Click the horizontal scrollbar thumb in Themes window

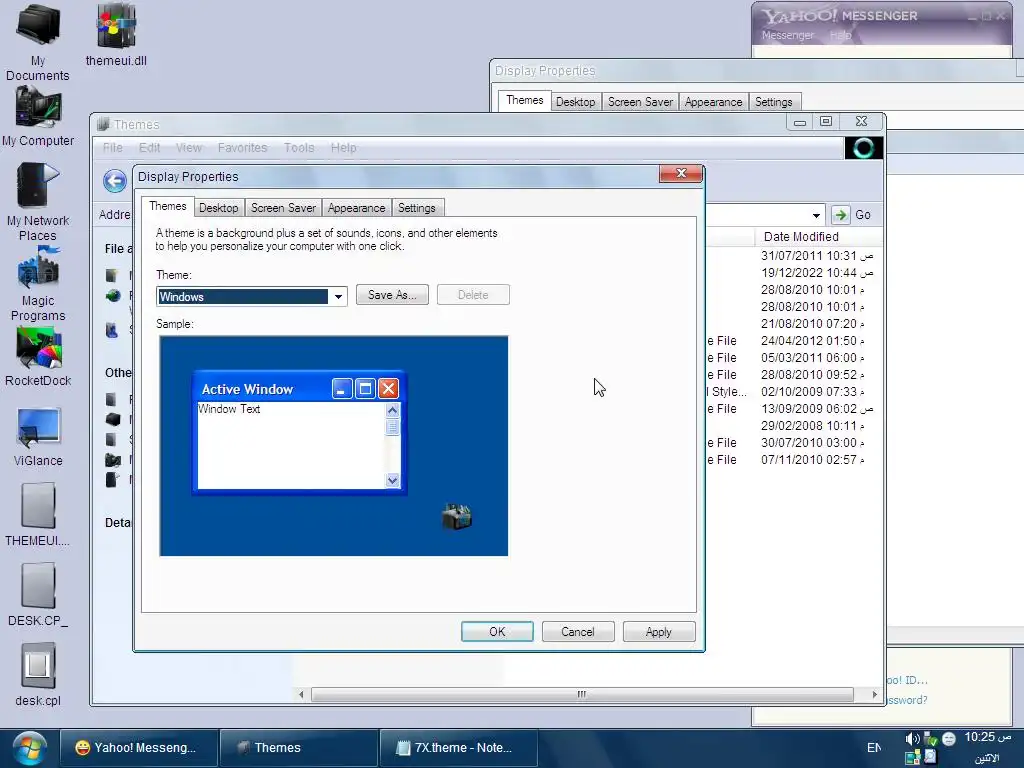coord(582,694)
